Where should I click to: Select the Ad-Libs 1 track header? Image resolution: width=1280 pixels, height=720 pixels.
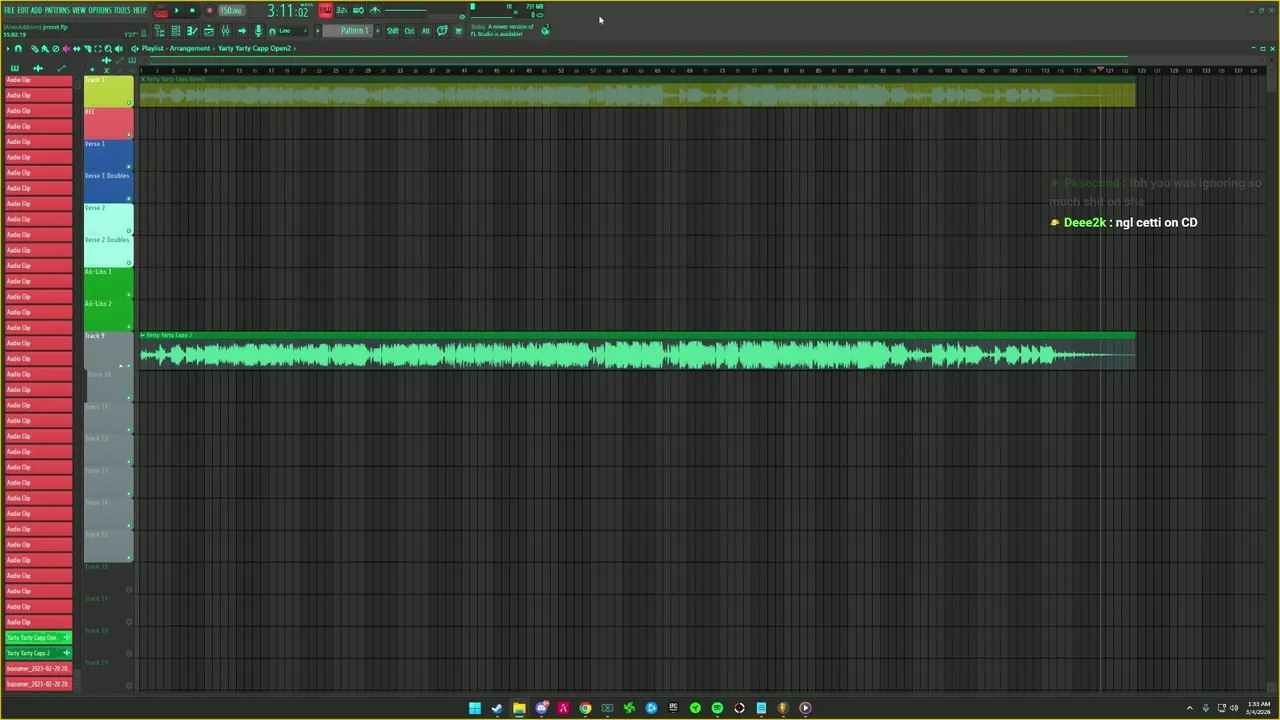(x=108, y=283)
